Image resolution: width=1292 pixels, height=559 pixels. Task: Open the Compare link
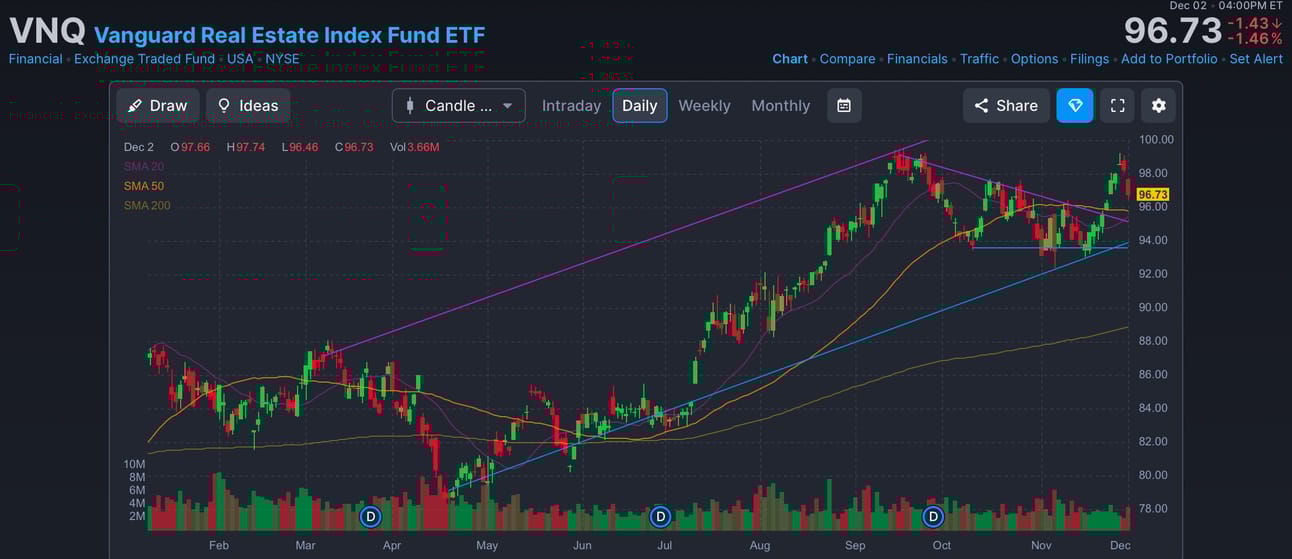pyautogui.click(x=847, y=59)
